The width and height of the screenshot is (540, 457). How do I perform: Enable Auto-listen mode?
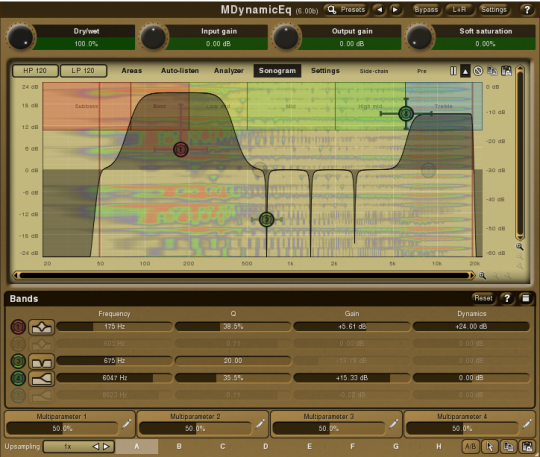(x=180, y=71)
